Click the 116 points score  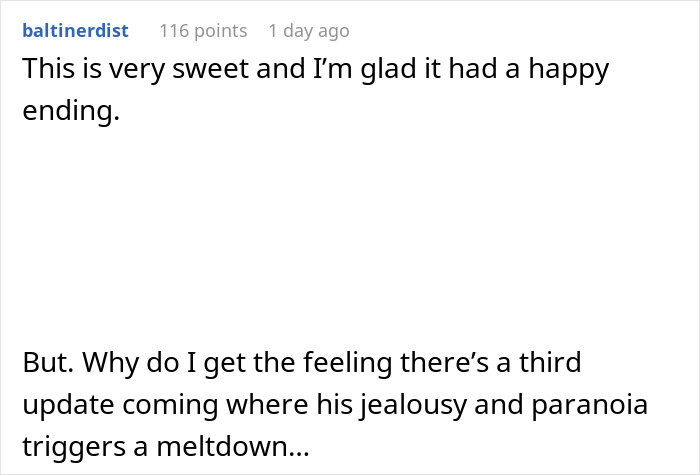[x=203, y=30]
